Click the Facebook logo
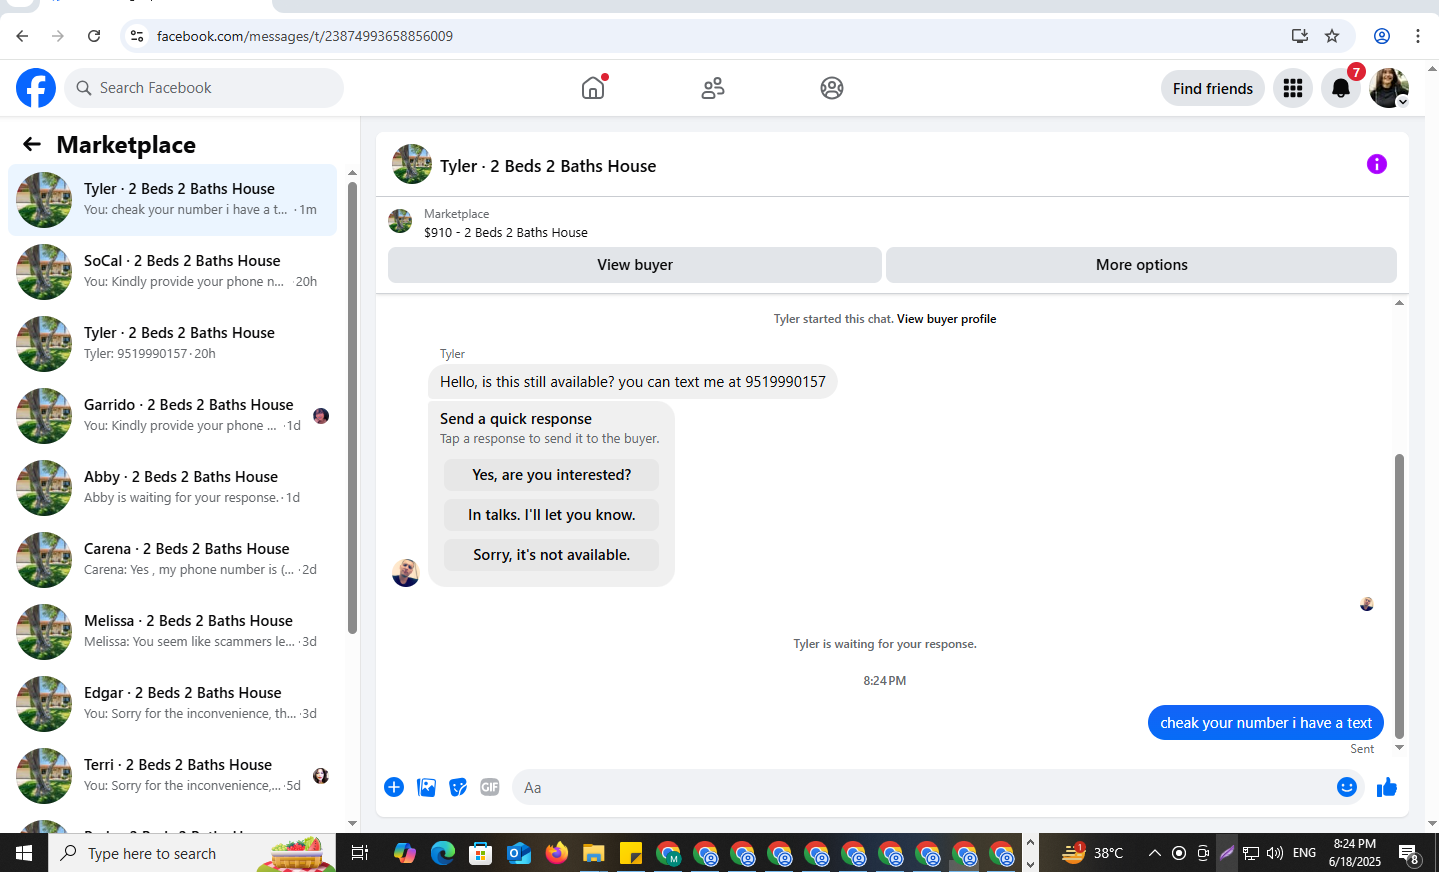This screenshot has width=1439, height=872. tap(36, 88)
